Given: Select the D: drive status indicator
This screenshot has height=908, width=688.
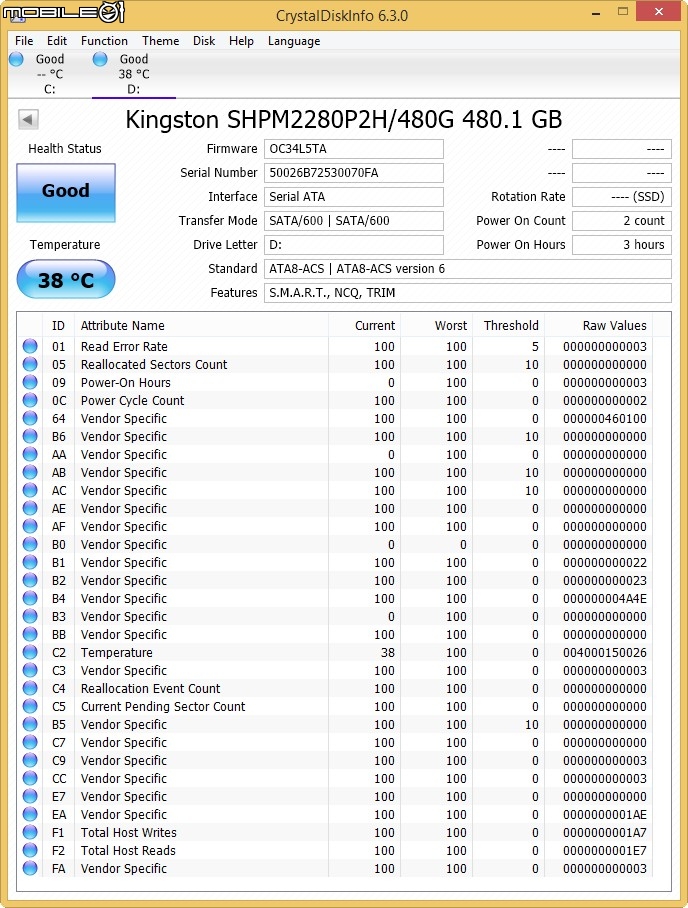Looking at the screenshot, I should coord(100,59).
